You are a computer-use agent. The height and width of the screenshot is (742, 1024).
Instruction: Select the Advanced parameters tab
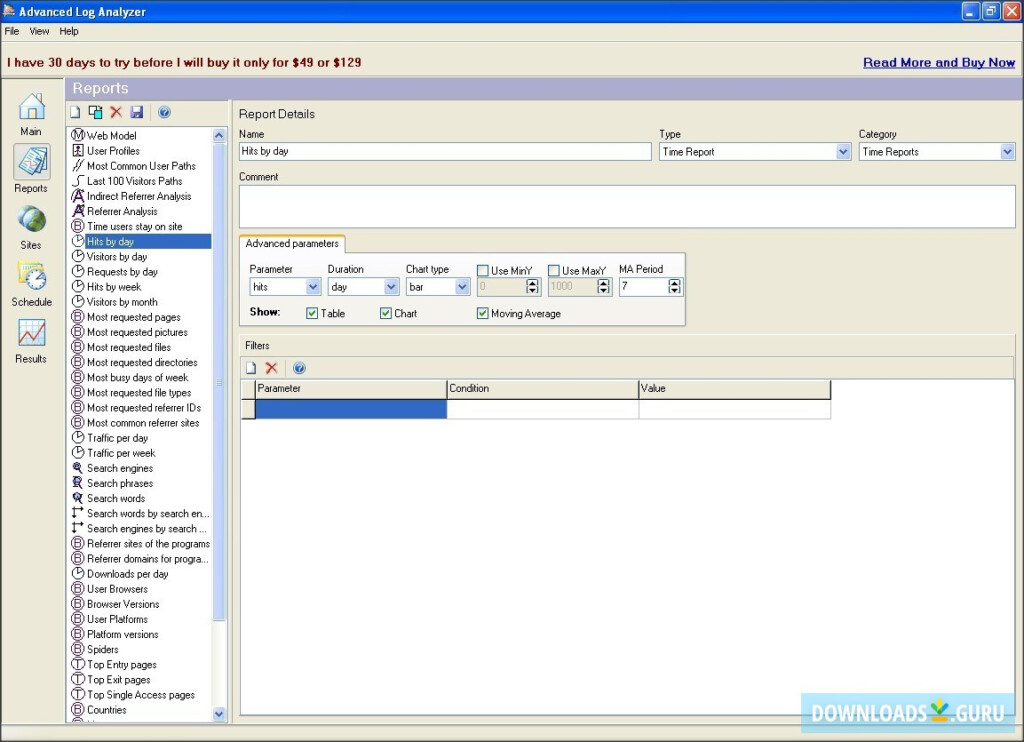tap(292, 244)
